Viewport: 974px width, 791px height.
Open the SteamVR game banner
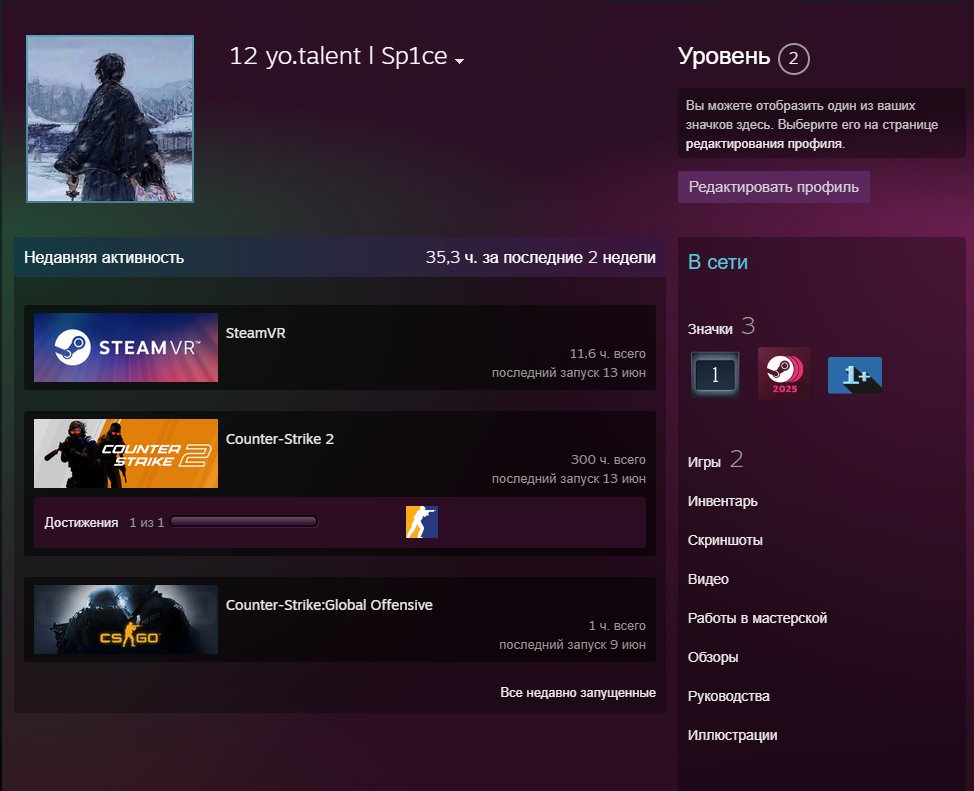tap(126, 347)
